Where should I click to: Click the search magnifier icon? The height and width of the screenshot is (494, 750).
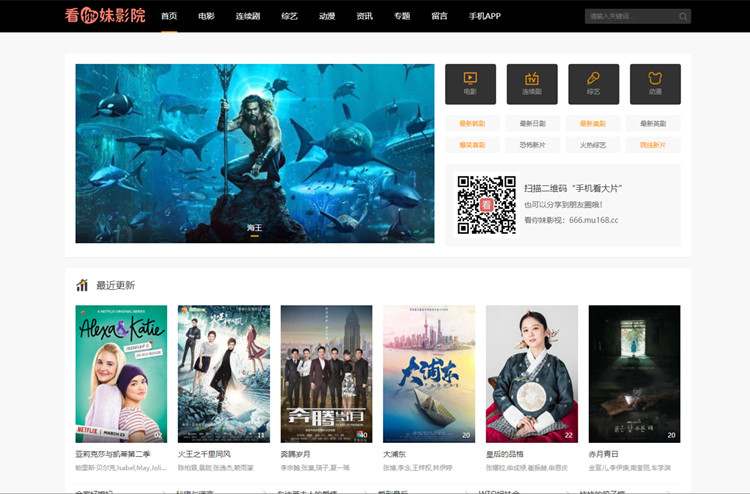point(683,16)
